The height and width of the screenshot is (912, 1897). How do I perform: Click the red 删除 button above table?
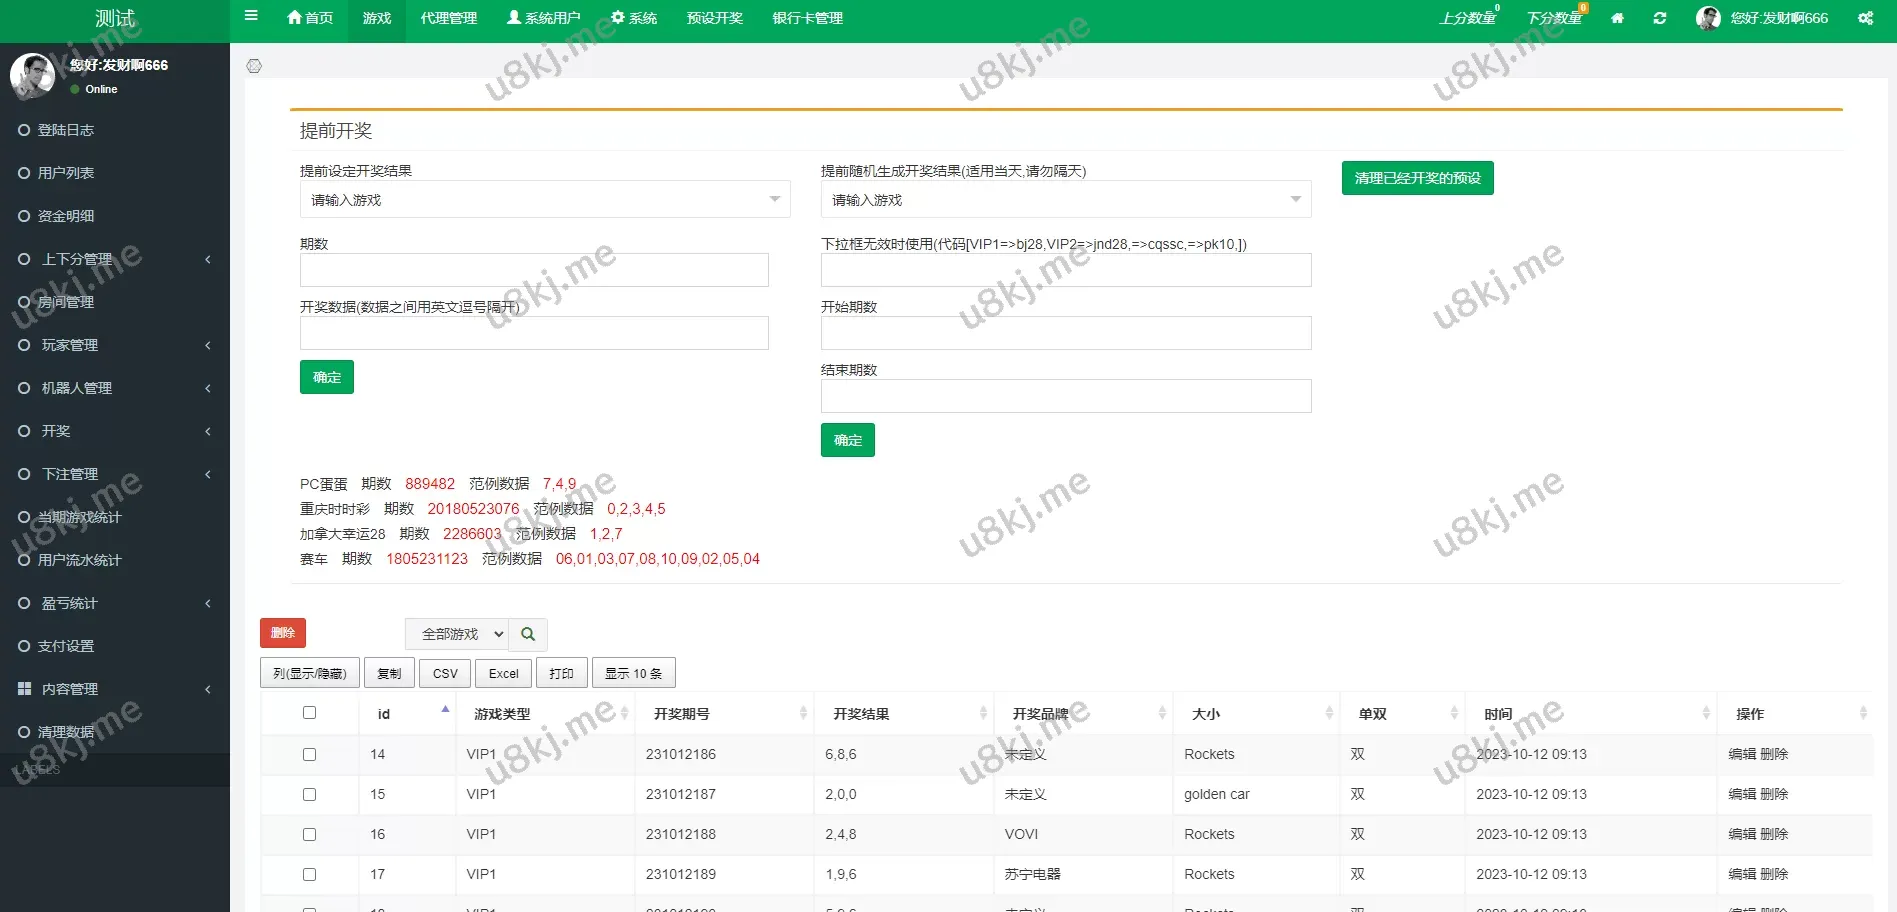[x=283, y=633]
